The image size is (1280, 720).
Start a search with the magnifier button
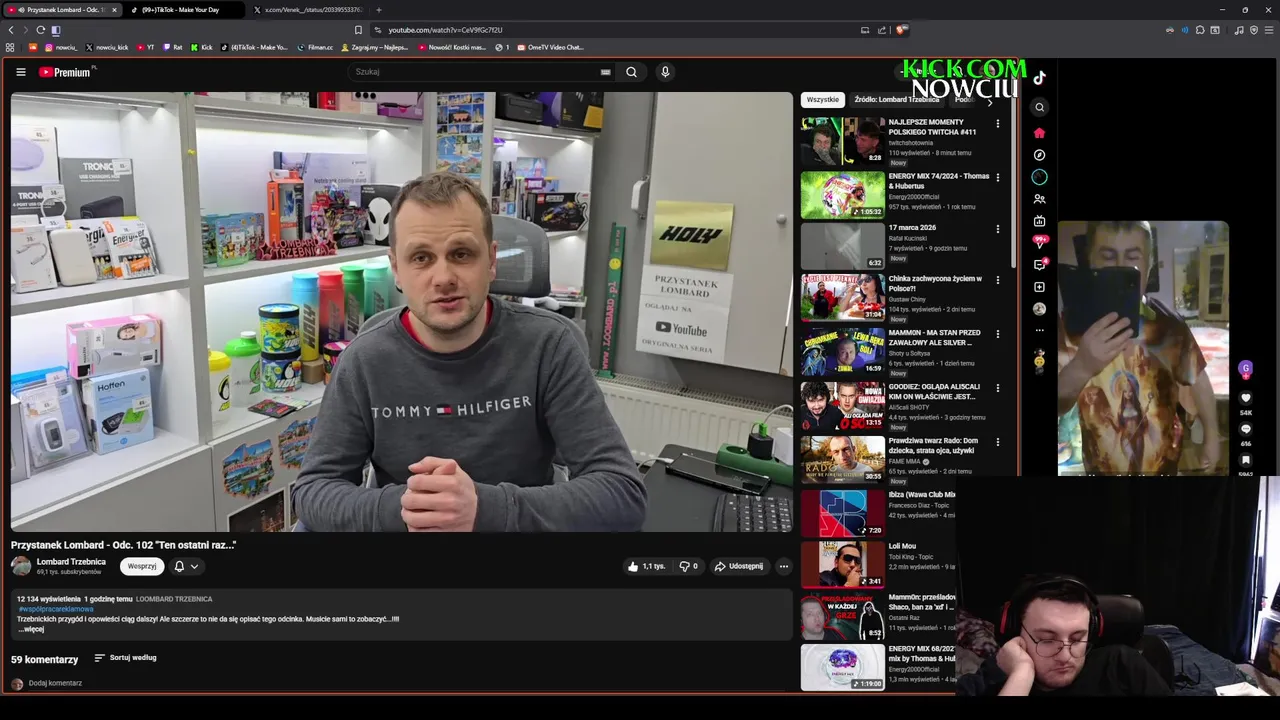(631, 72)
